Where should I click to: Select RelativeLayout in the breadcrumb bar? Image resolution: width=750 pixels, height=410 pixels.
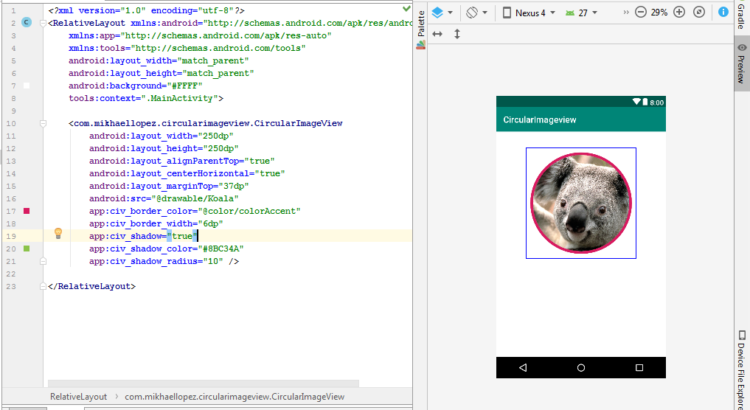click(79, 397)
